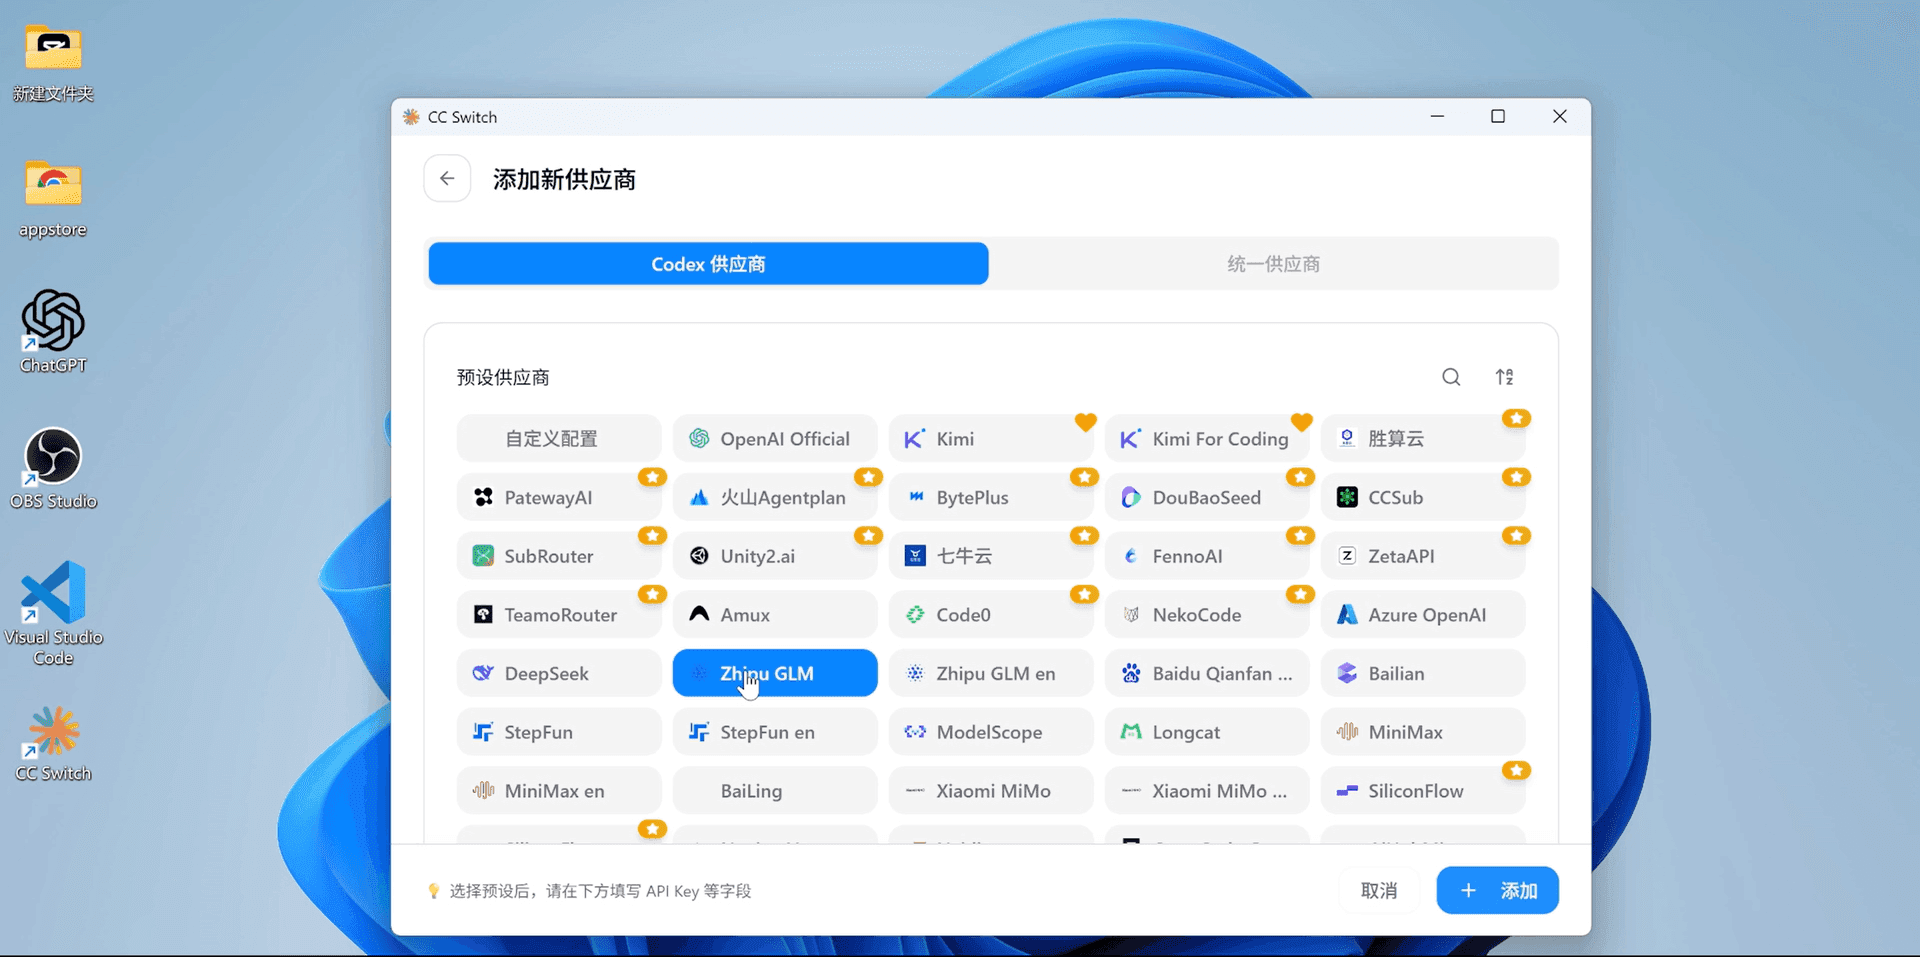1920x957 pixels.
Task: Select the Unity2.ai supplier
Action: coord(775,556)
